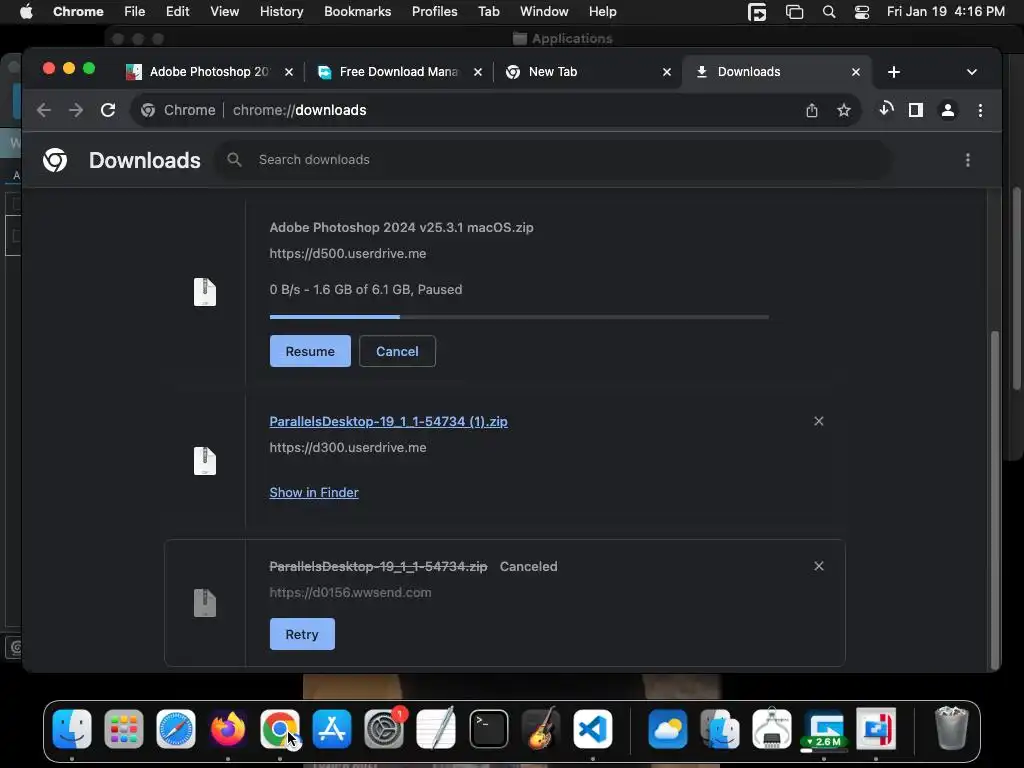Open Terminal from the Dock
1024x768 pixels.
pyautogui.click(x=488, y=729)
